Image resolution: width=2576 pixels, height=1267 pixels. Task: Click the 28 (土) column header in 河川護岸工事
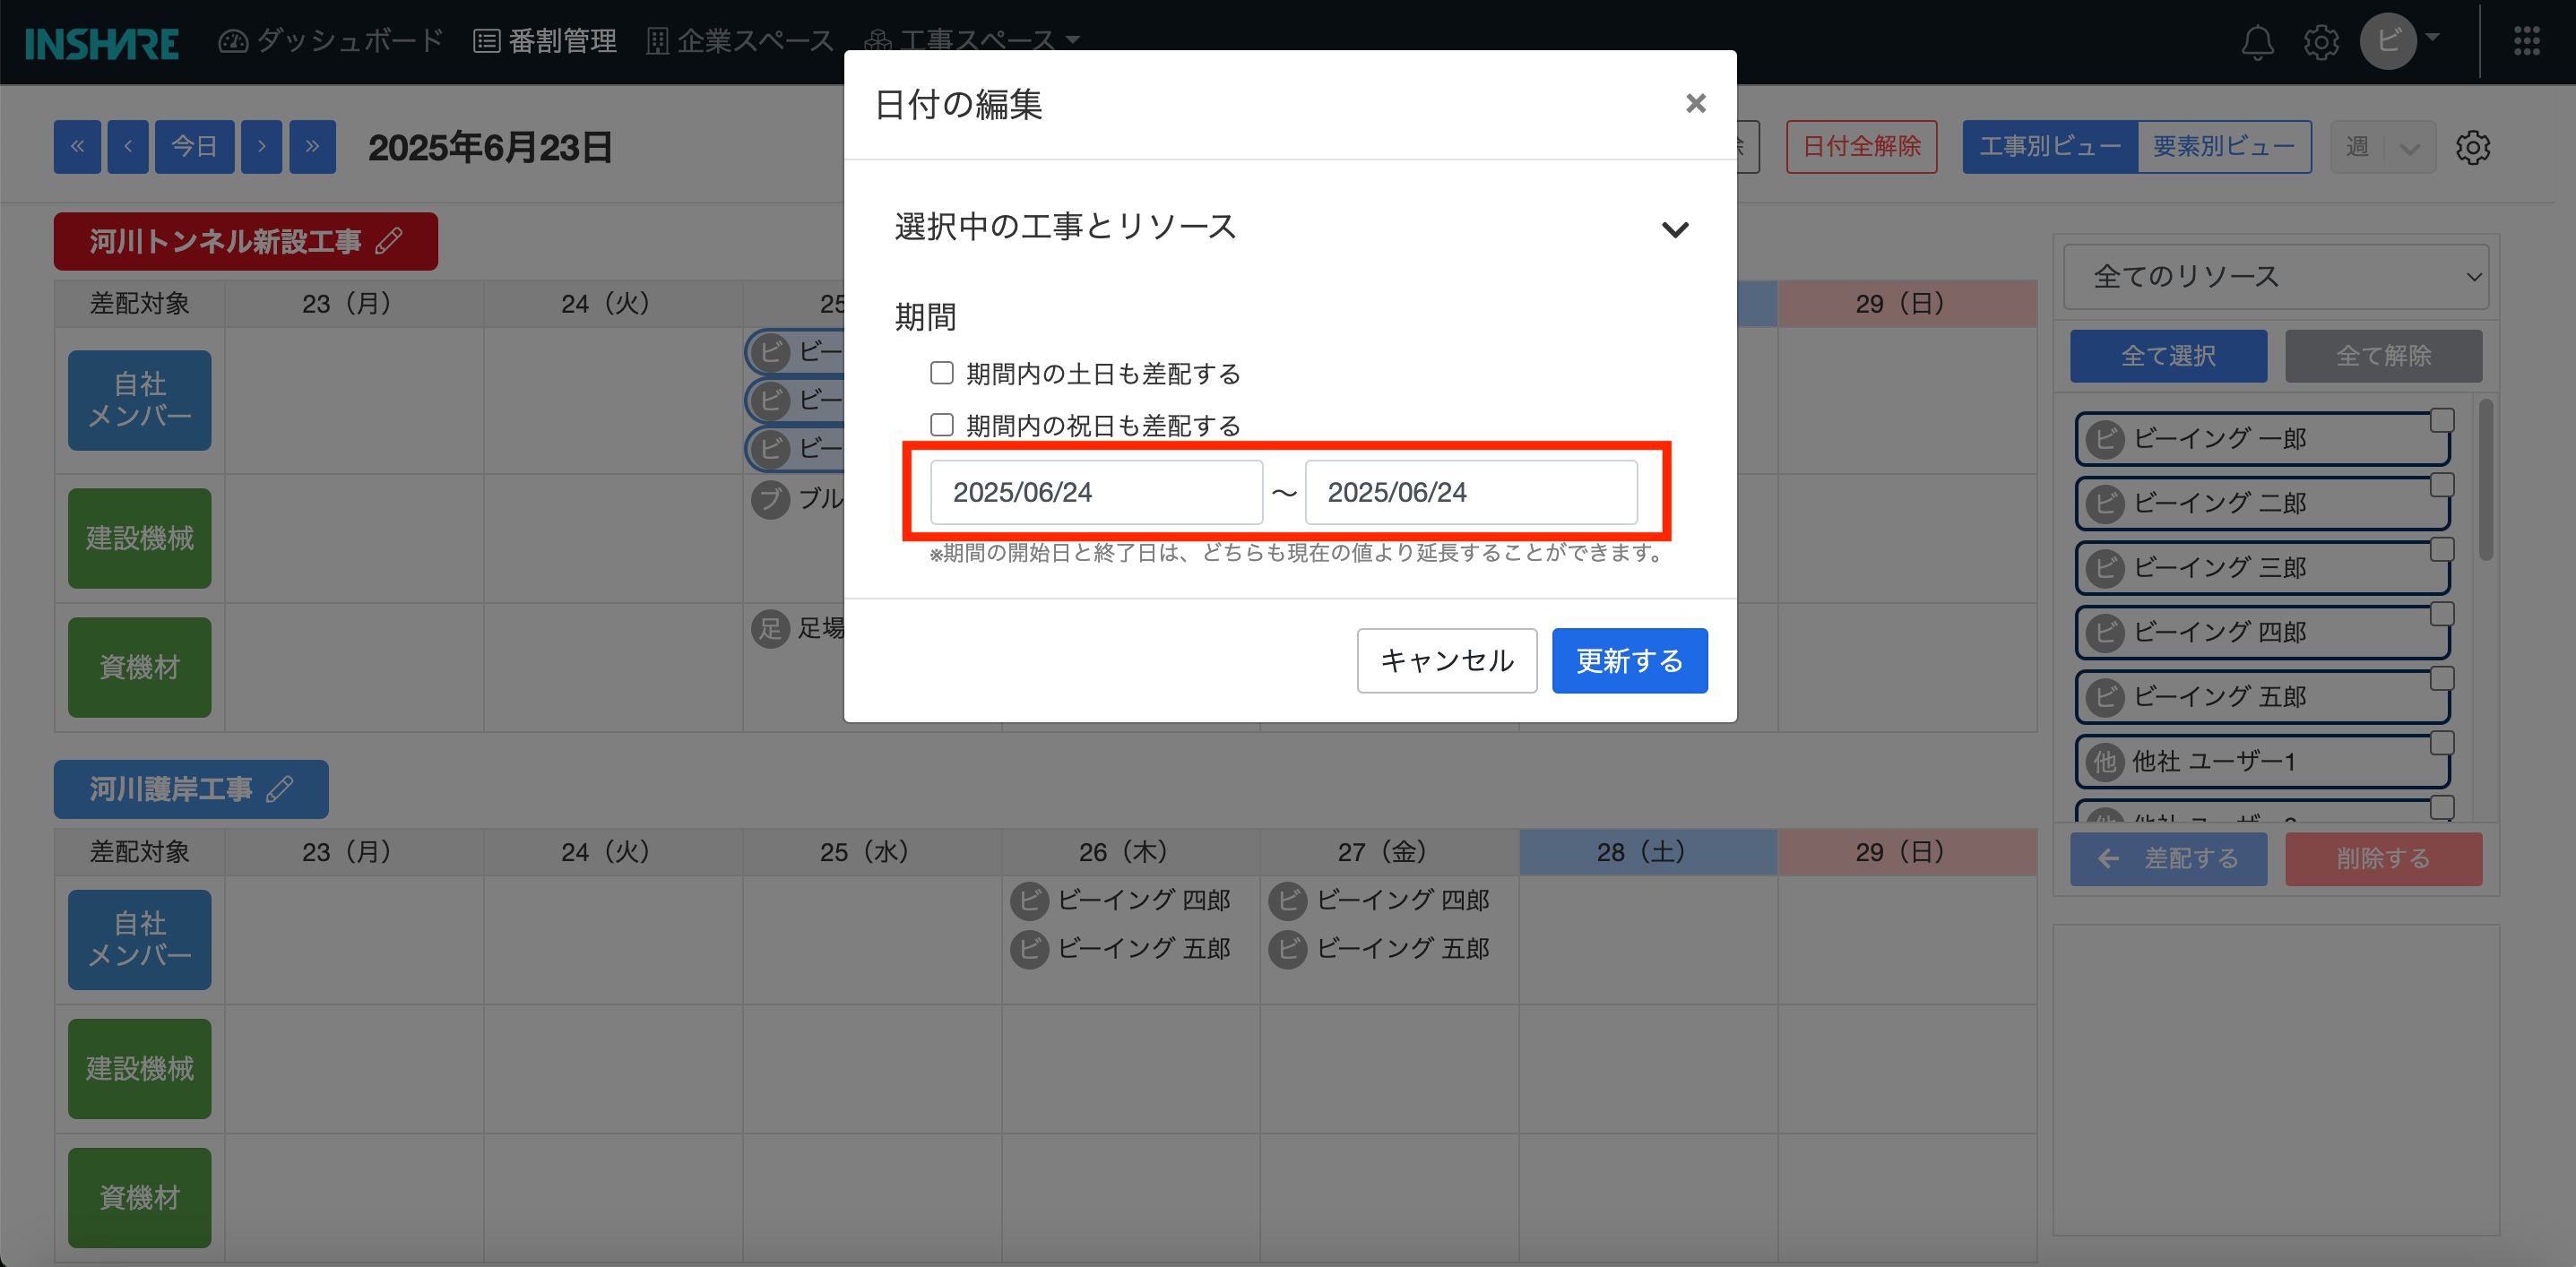click(x=1647, y=852)
